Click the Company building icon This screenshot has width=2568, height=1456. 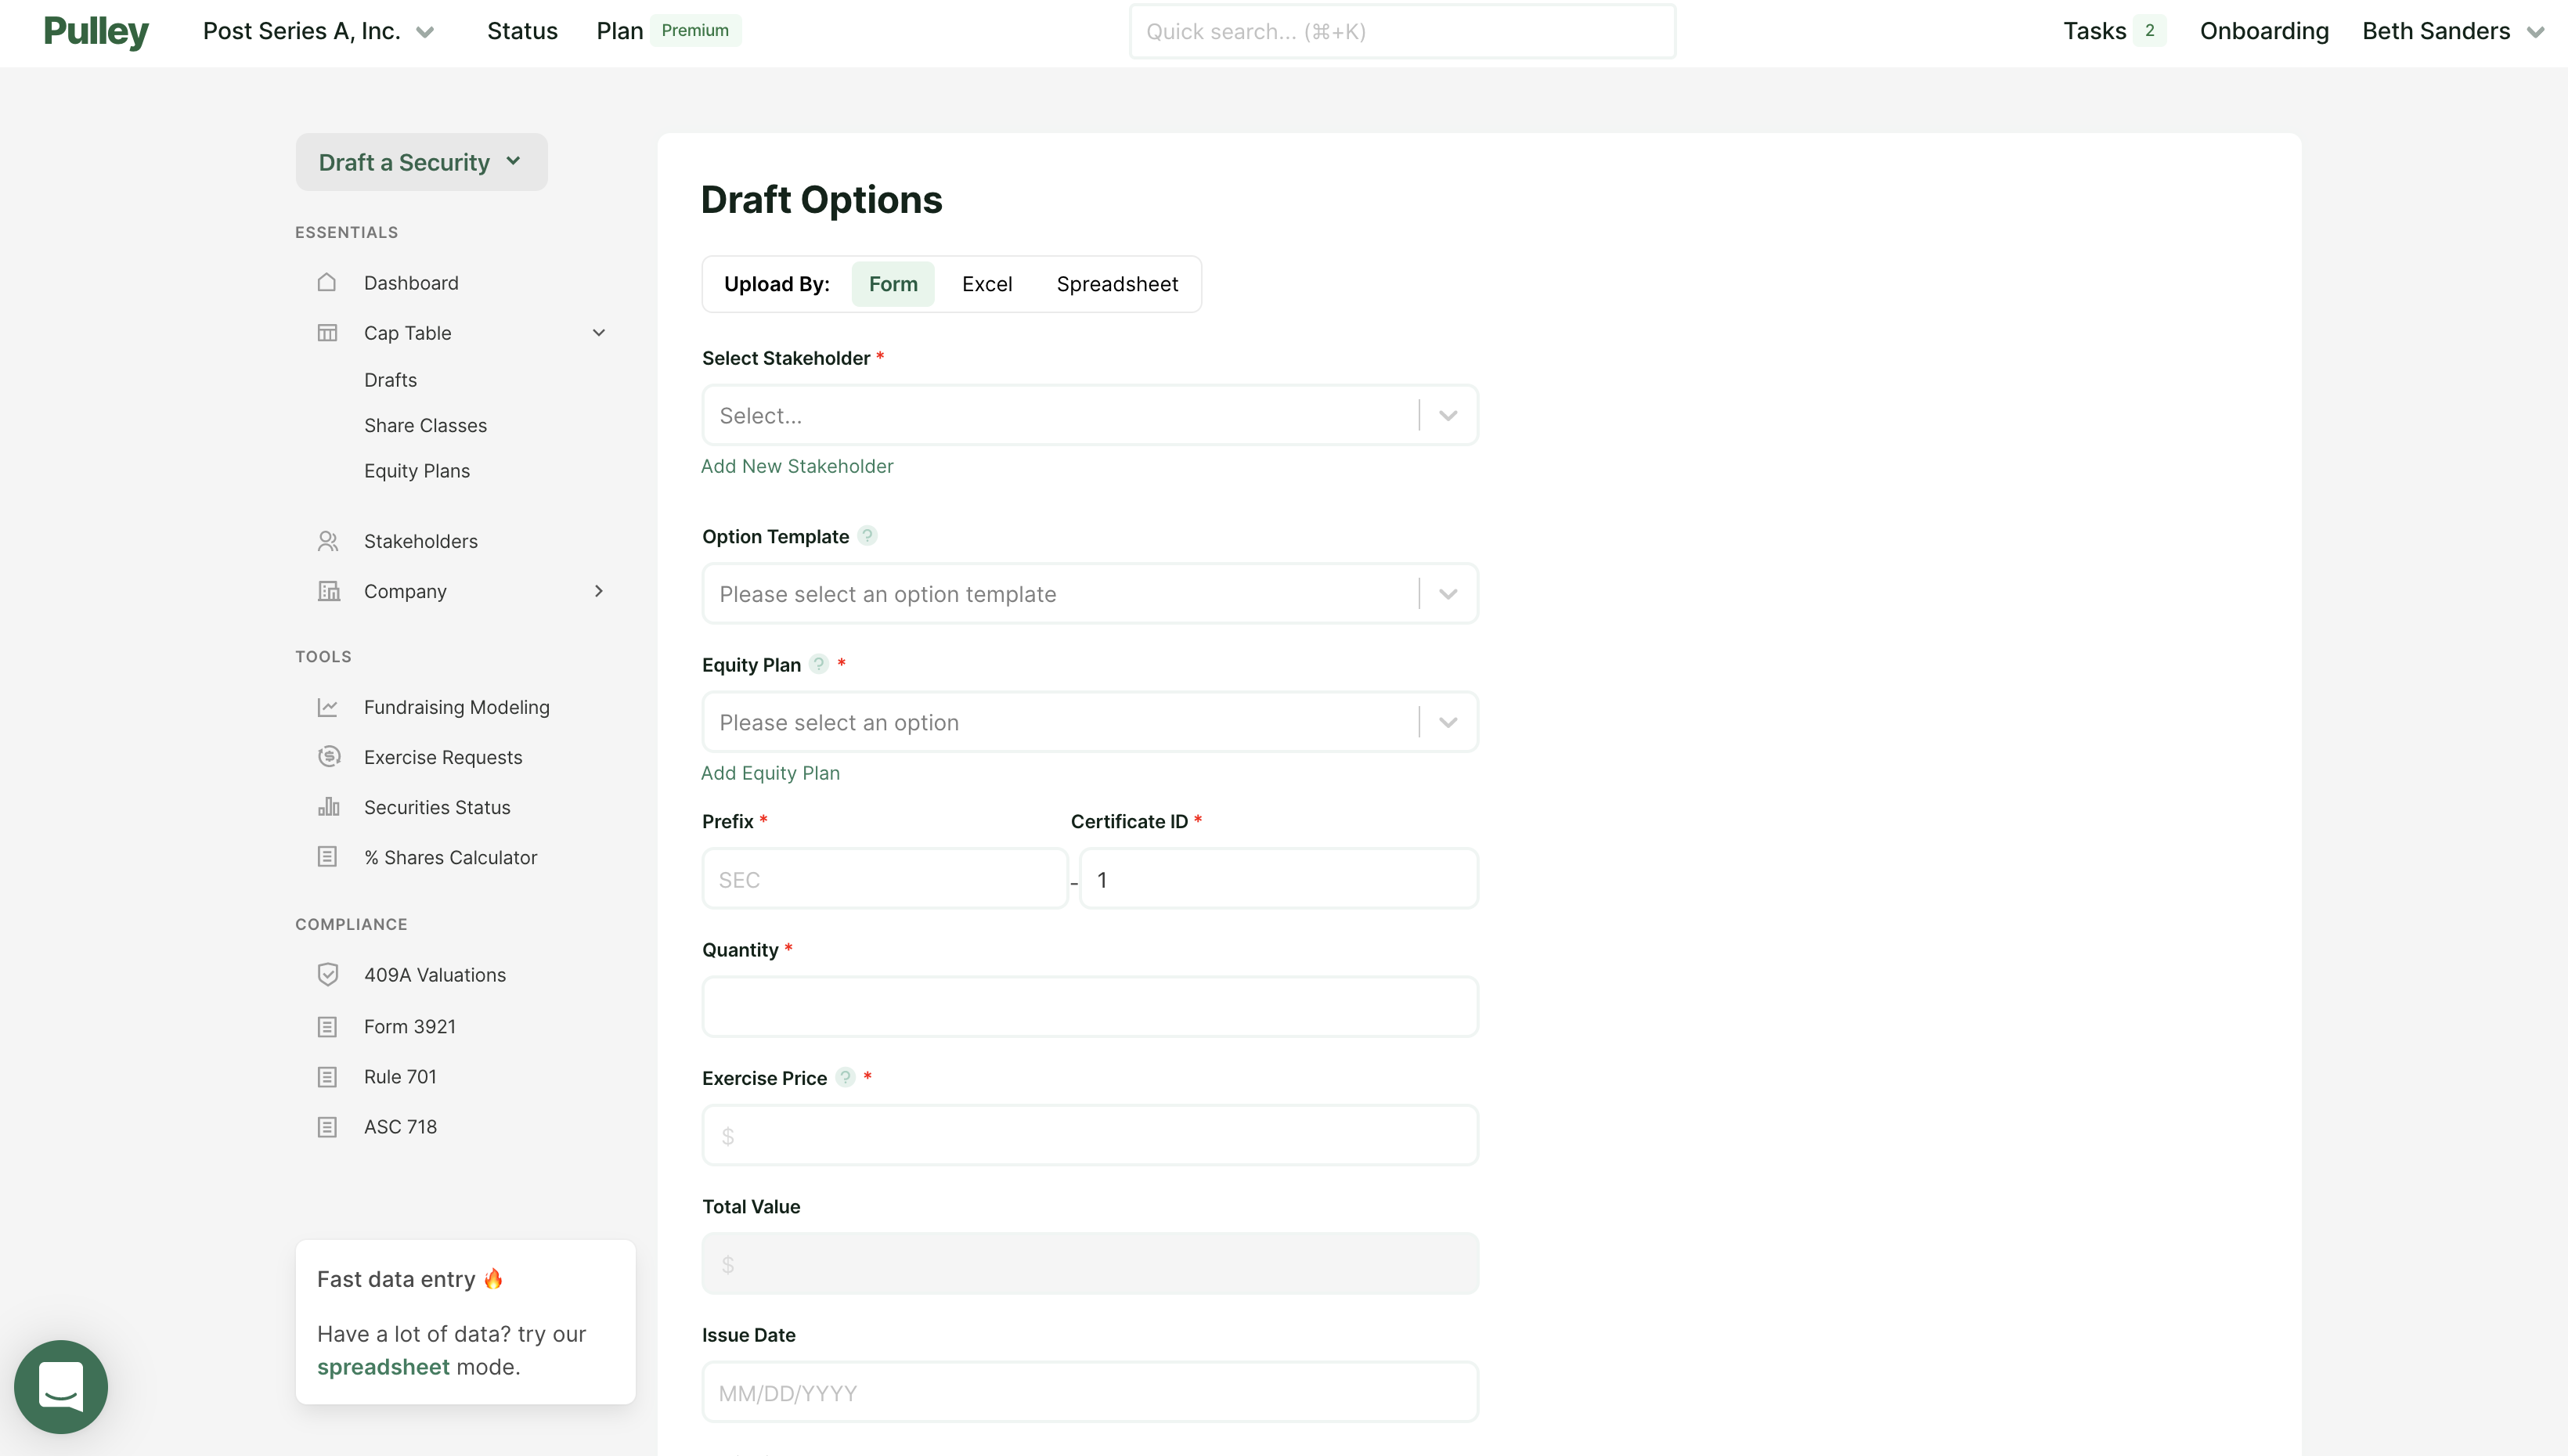330,590
